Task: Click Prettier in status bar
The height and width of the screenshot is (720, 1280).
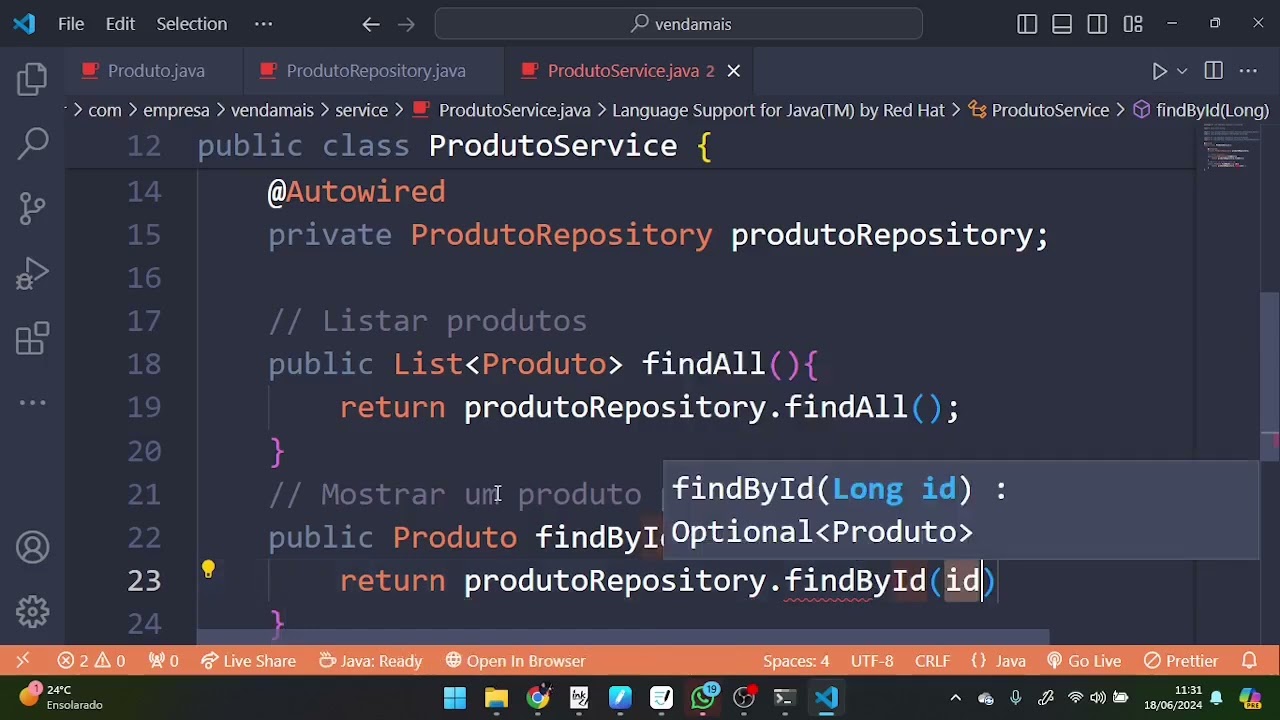Action: pyautogui.click(x=1181, y=661)
